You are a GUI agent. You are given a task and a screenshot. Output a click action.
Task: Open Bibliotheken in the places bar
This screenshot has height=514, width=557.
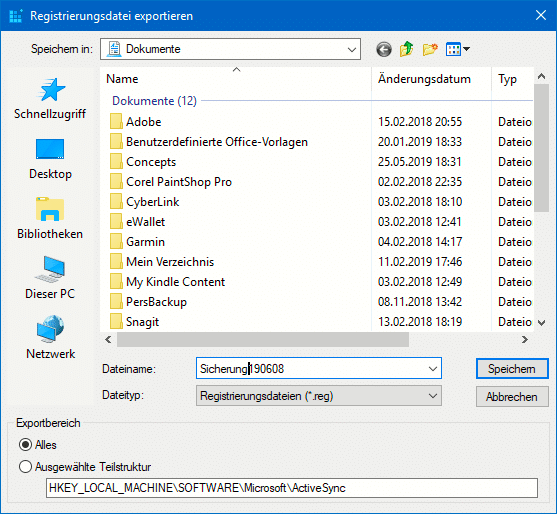(50, 218)
